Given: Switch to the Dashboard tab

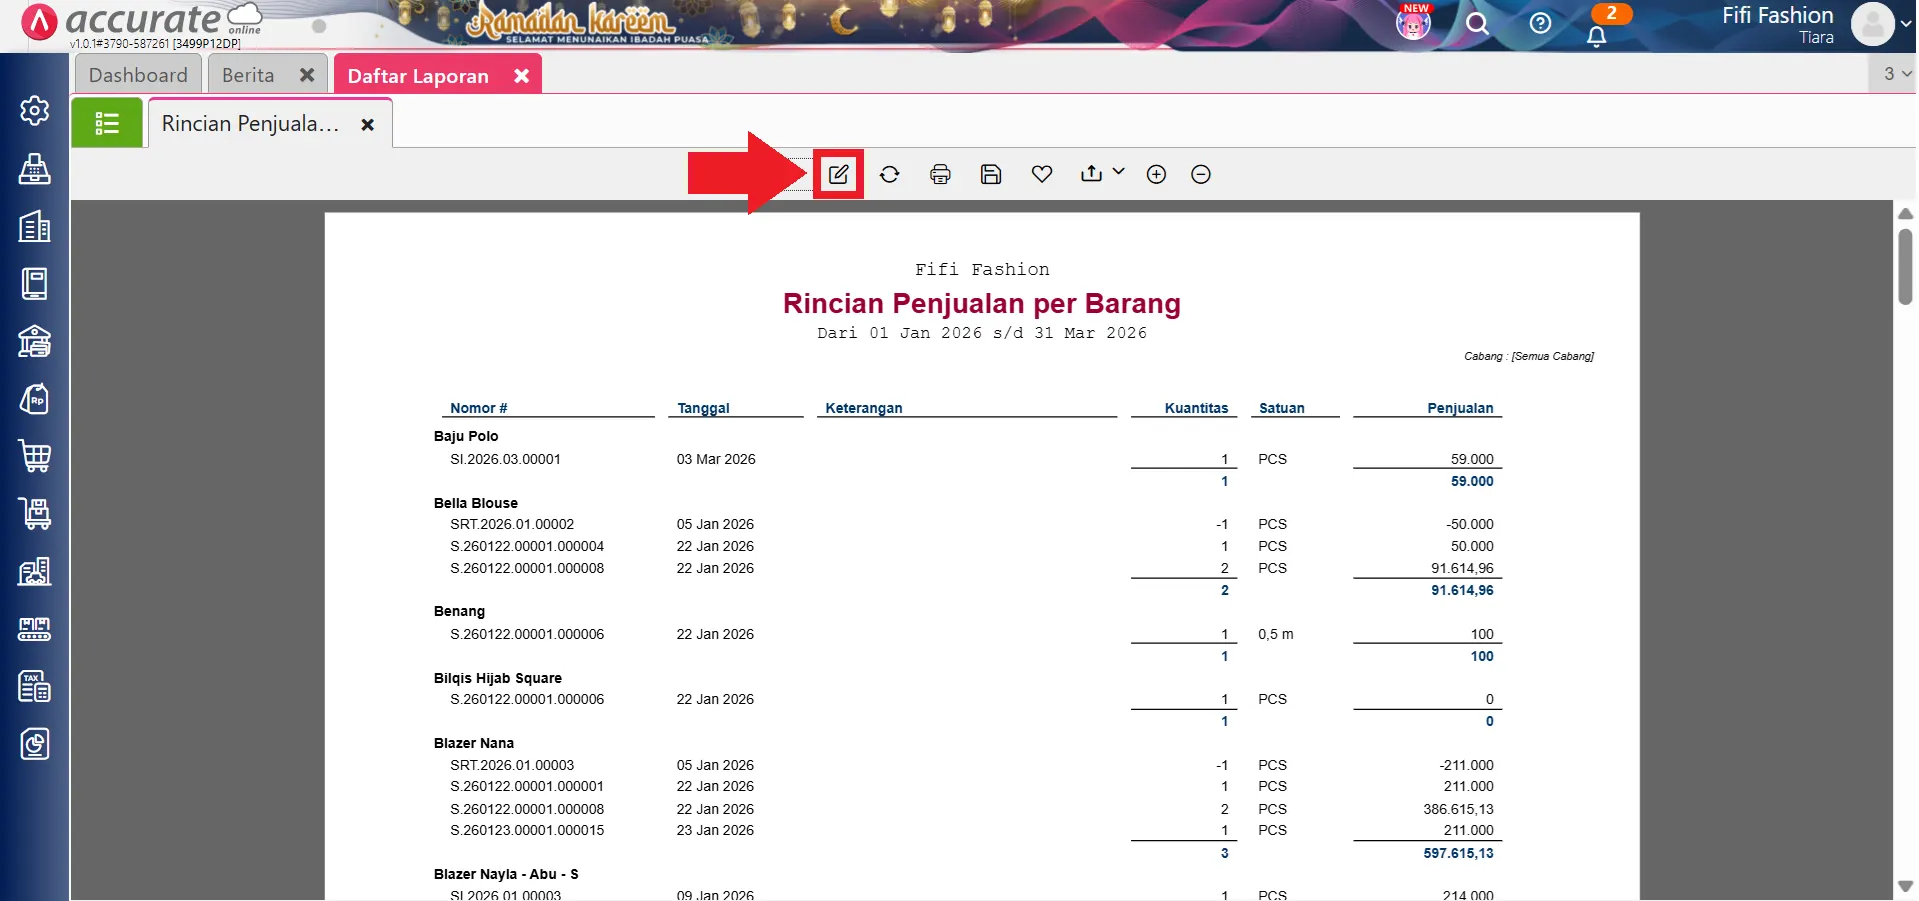Looking at the screenshot, I should click(x=138, y=74).
